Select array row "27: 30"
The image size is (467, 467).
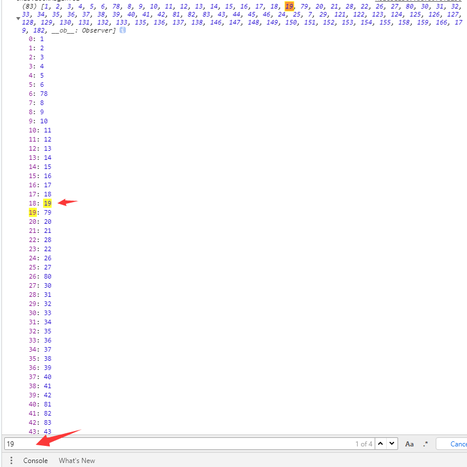pos(40,286)
